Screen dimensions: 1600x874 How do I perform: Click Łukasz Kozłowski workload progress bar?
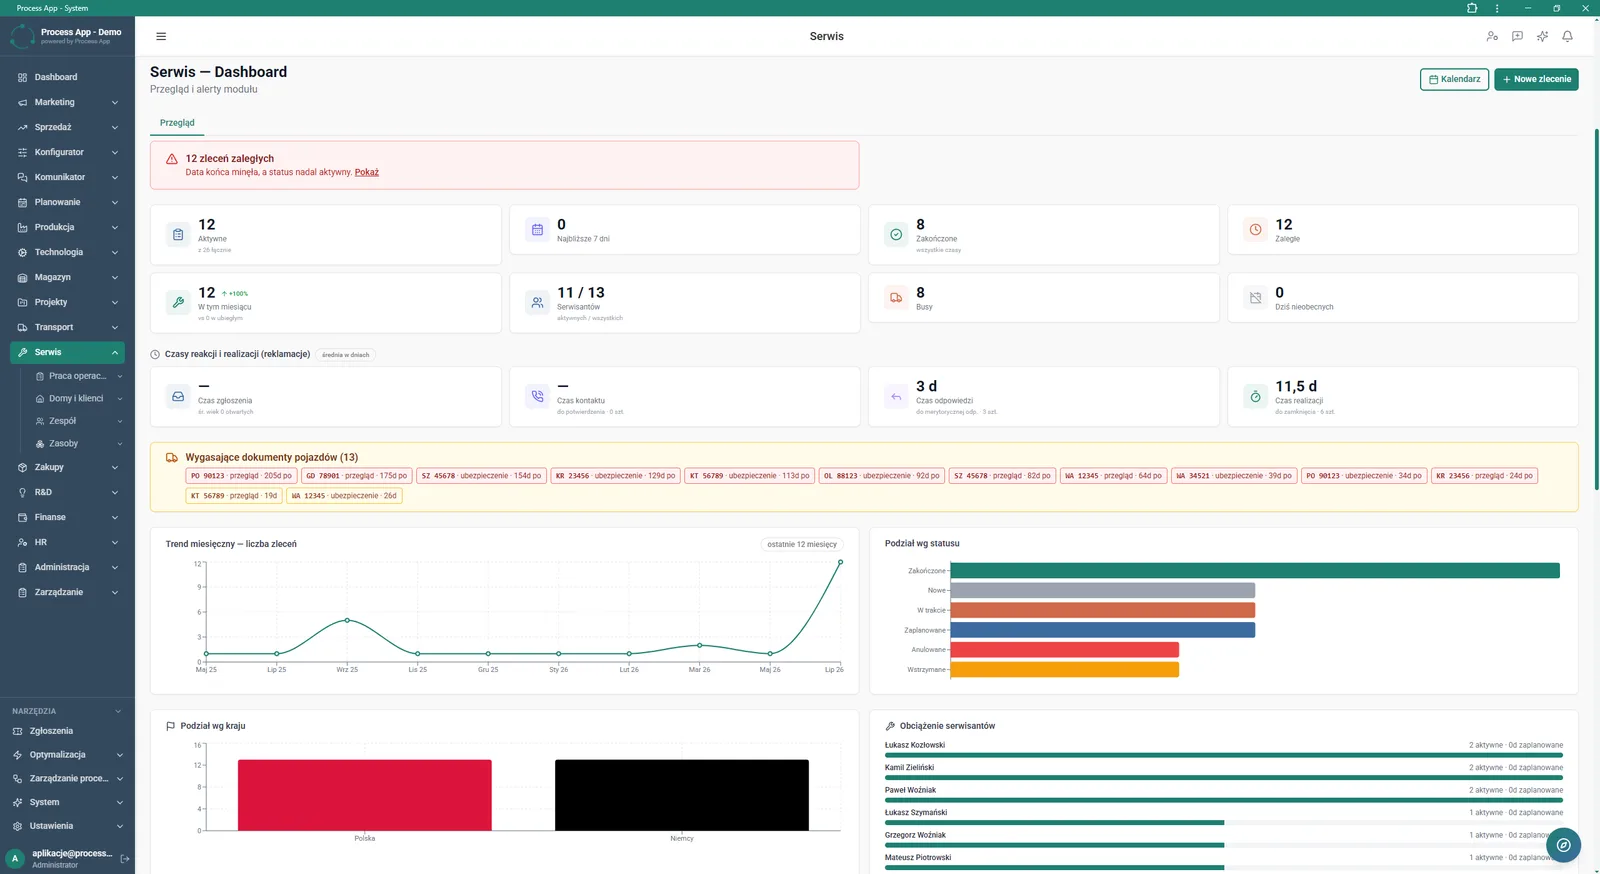[1224, 755]
